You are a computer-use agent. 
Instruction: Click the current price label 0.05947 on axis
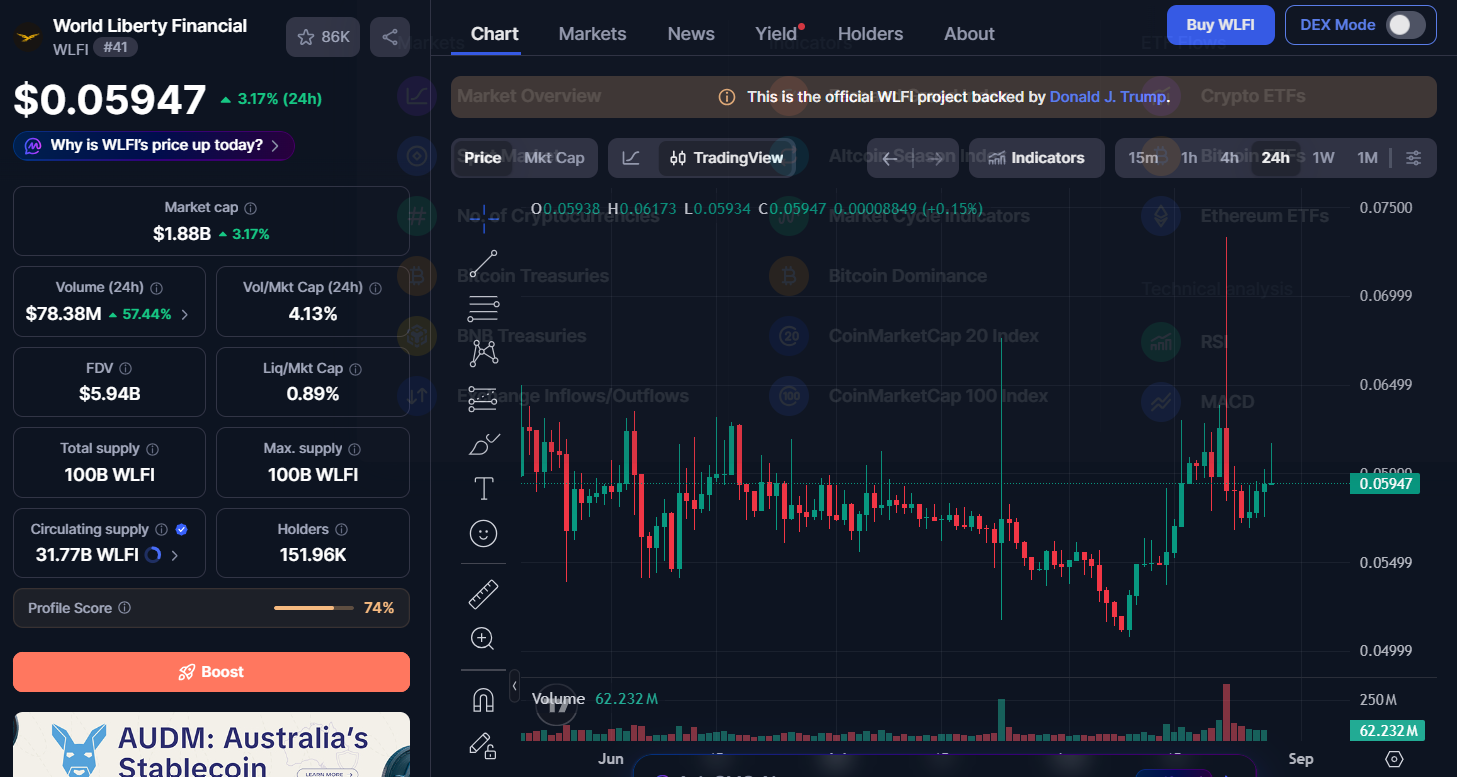[x=1386, y=484]
